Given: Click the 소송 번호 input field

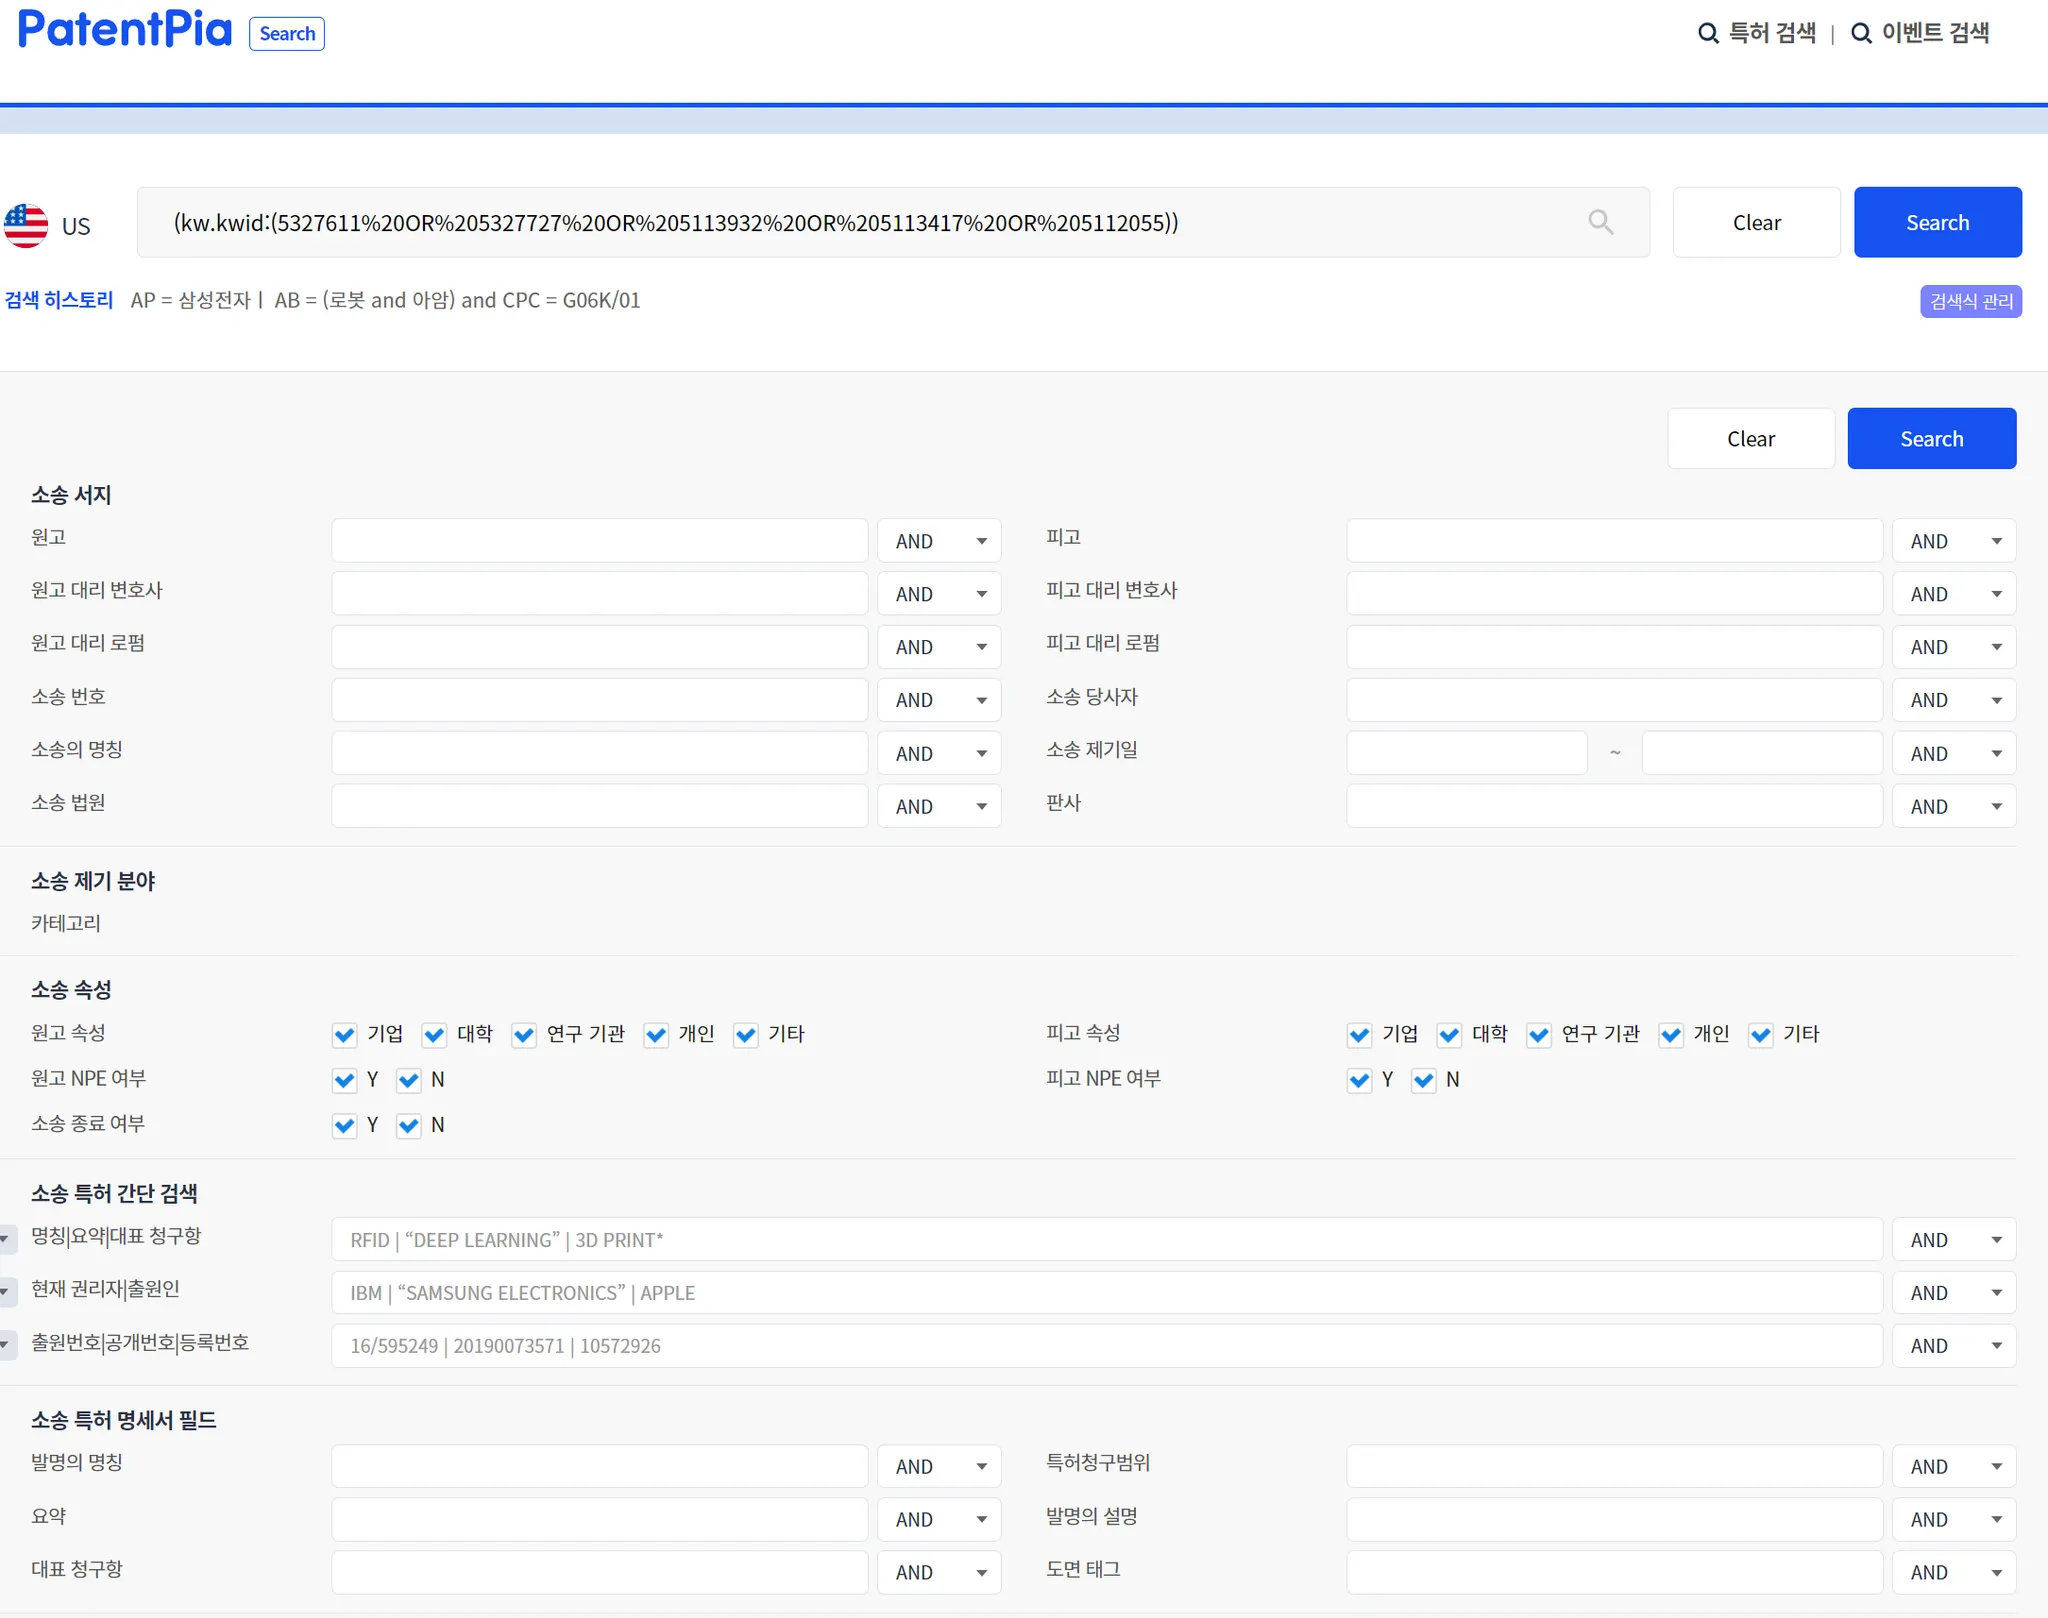Looking at the screenshot, I should pyautogui.click(x=599, y=700).
